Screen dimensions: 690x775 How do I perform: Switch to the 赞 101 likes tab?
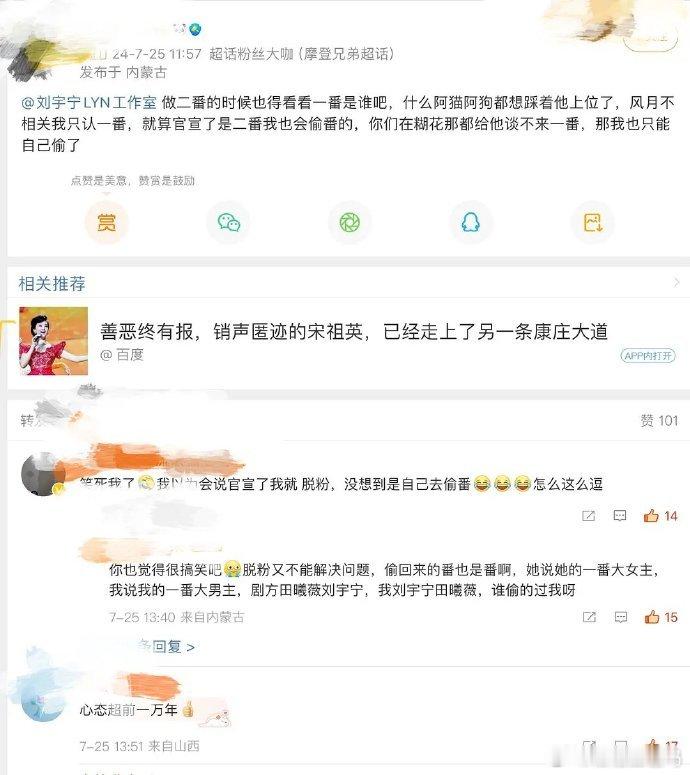659,421
